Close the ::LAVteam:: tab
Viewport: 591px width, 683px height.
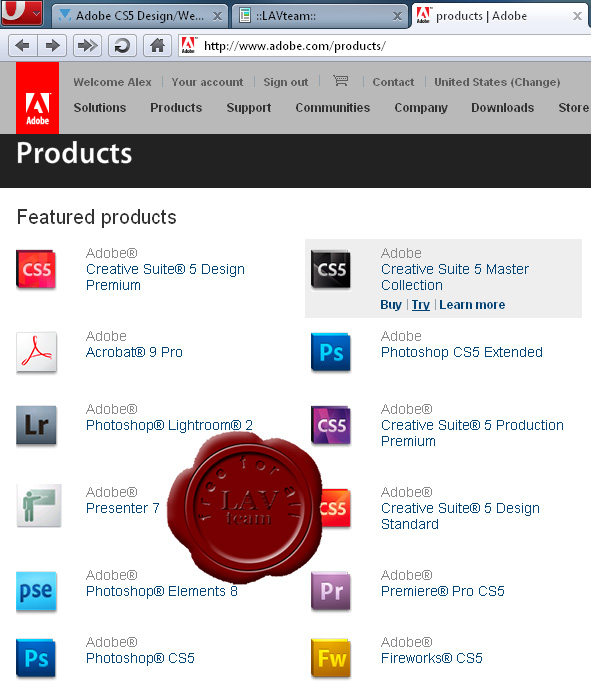397,17
